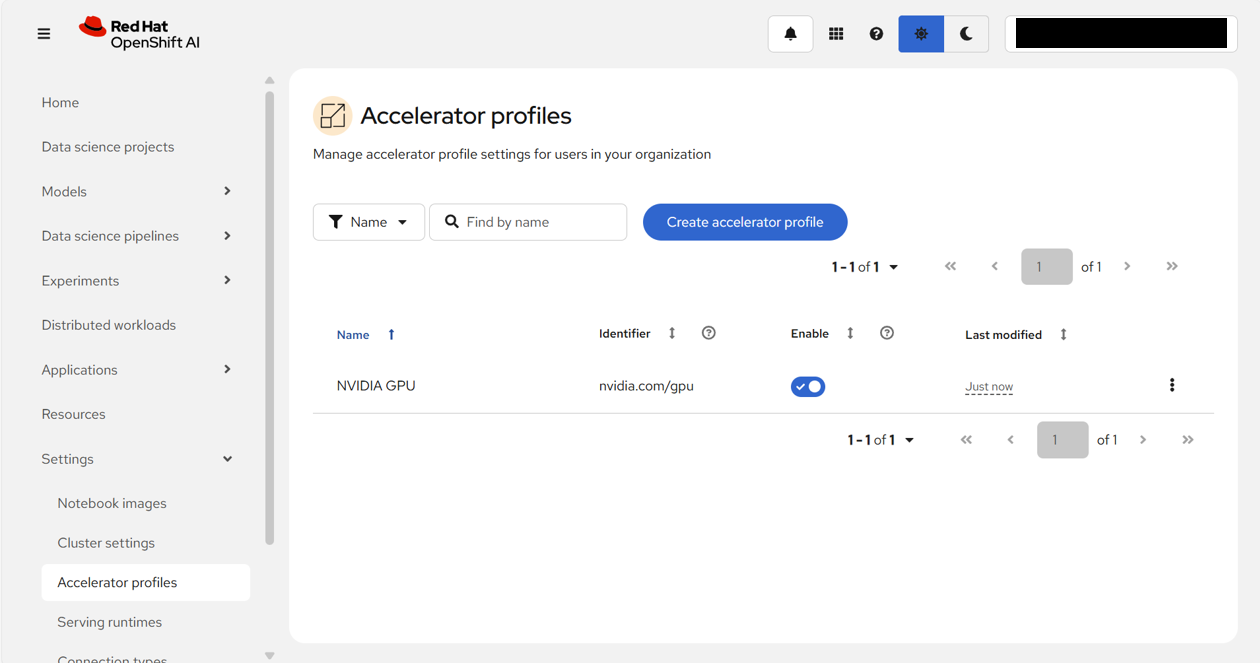Go to Cluster settings page
Image resolution: width=1260 pixels, height=663 pixels.
[106, 543]
